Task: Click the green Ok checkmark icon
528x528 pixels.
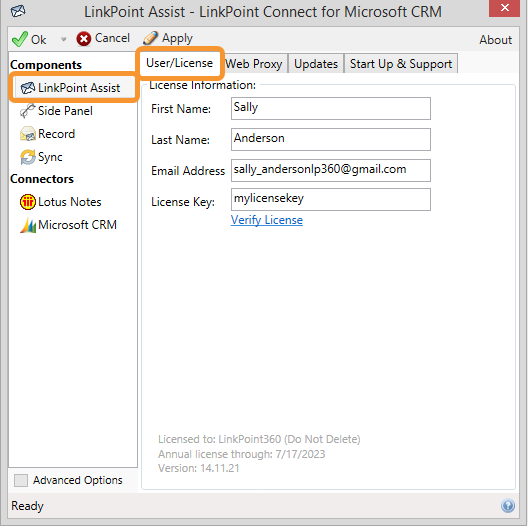Action: click(20, 39)
